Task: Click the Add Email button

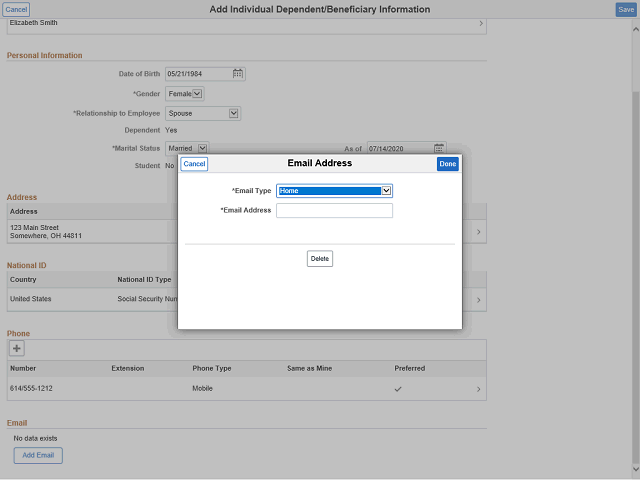Action: coord(38,456)
